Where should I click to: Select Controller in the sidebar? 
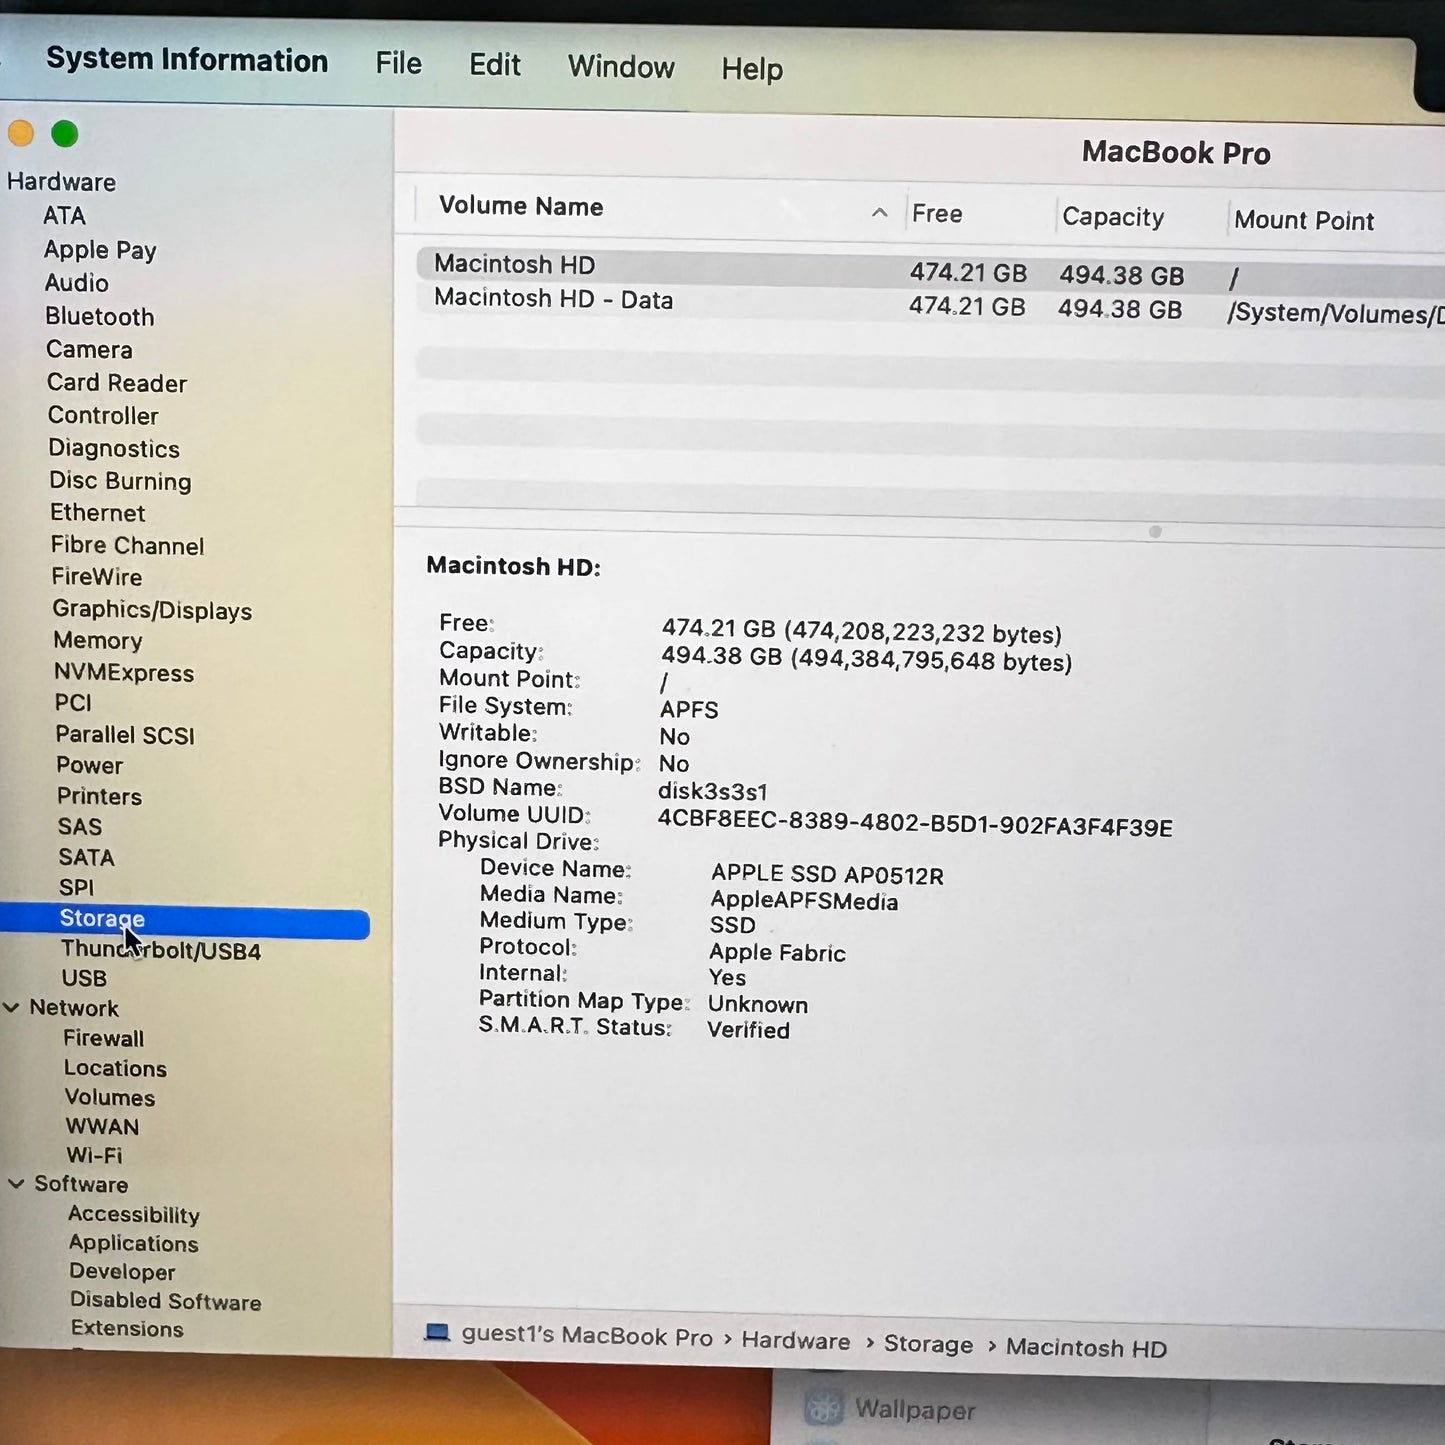103,416
